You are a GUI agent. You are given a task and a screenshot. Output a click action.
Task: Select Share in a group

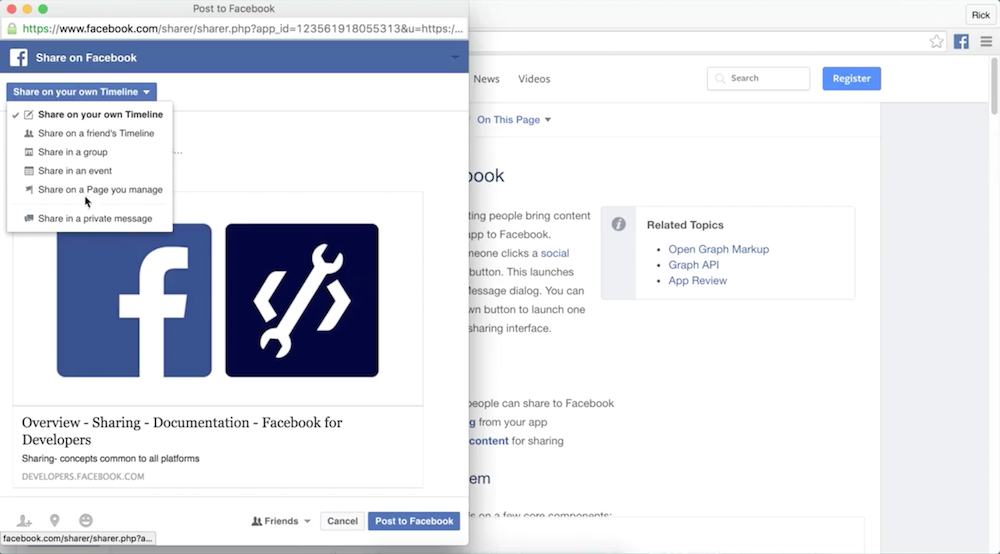pos(72,152)
